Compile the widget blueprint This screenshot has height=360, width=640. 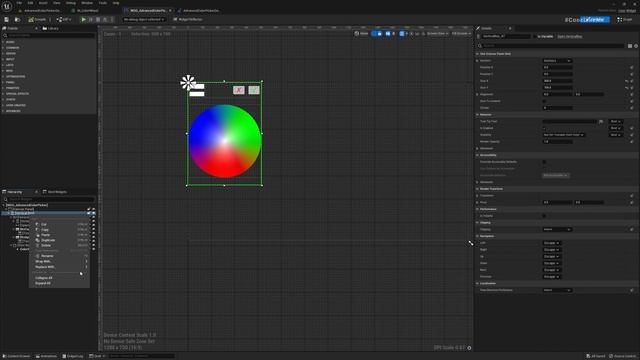(37, 19)
